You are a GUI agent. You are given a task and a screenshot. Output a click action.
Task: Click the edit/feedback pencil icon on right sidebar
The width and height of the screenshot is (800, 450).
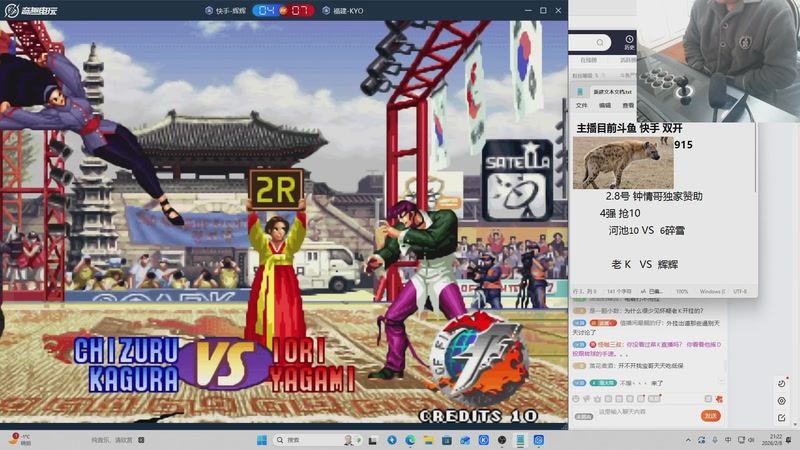coord(781,418)
